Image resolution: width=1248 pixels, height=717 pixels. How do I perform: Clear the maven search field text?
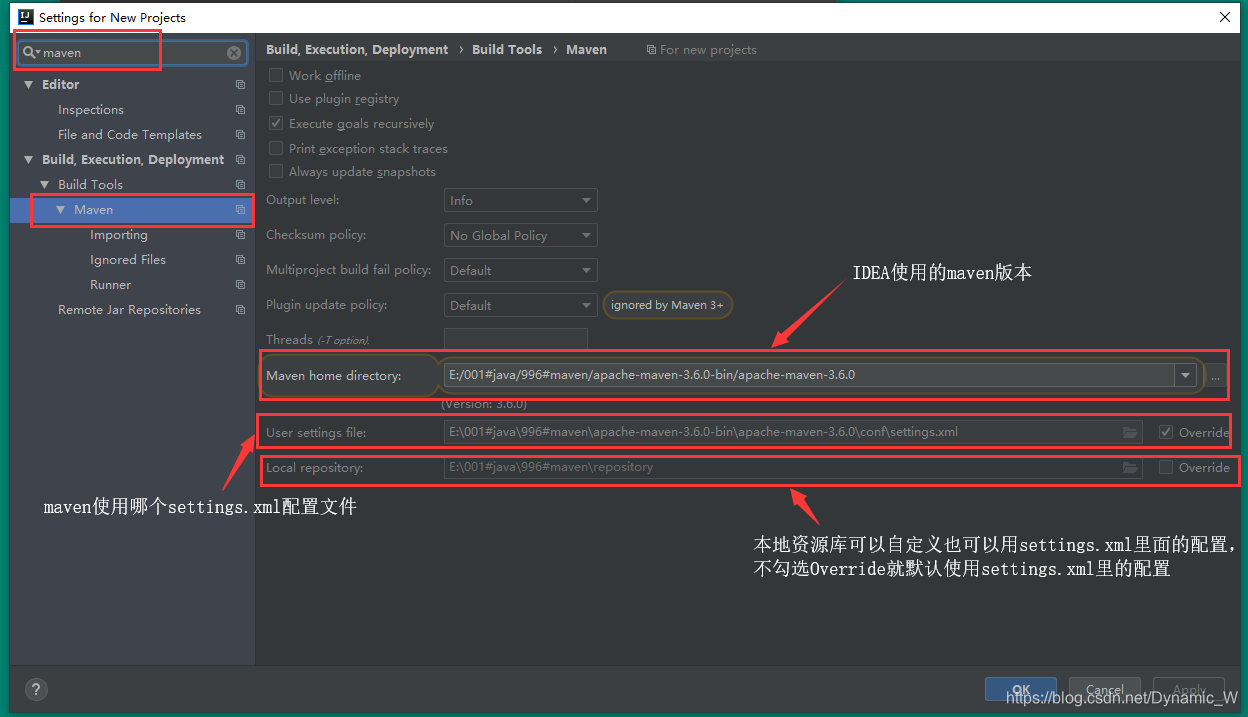234,53
